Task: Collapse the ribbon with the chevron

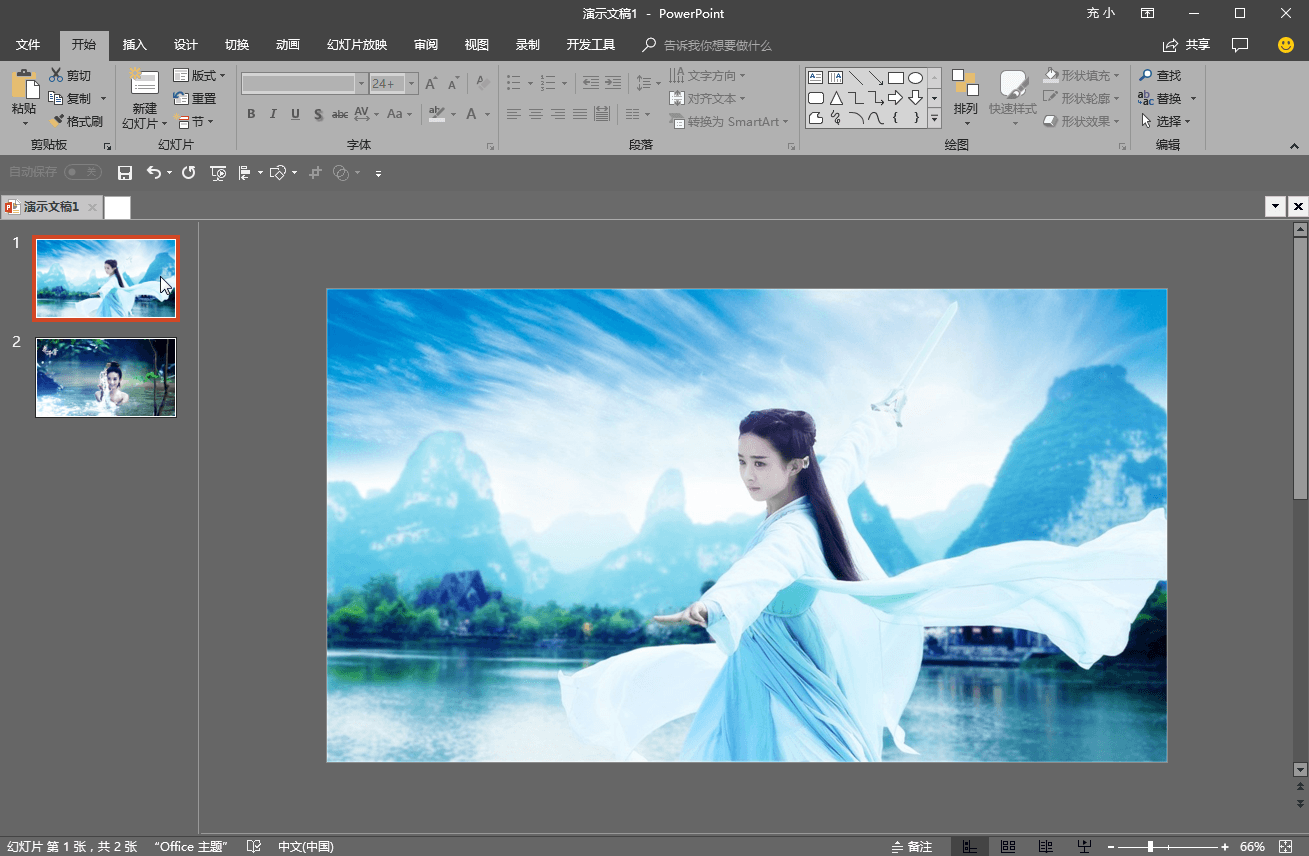Action: tap(1295, 146)
